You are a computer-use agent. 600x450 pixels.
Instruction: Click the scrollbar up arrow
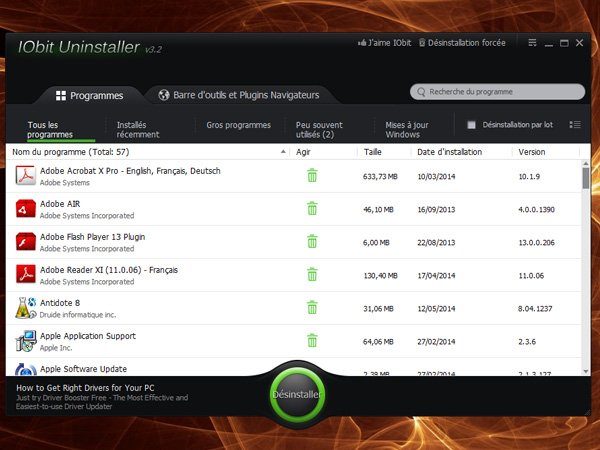(586, 163)
